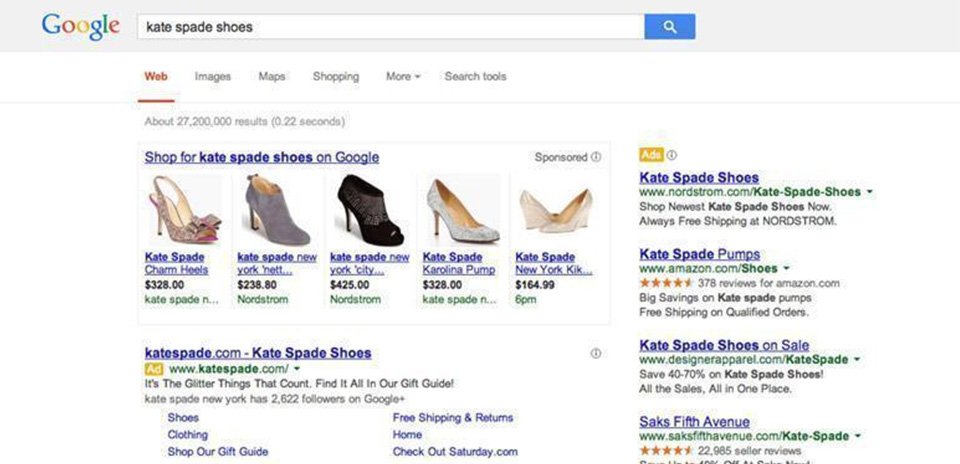Open the Kate Spade Shoes Nordstrom ad title
The image size is (960, 464).
(x=699, y=178)
